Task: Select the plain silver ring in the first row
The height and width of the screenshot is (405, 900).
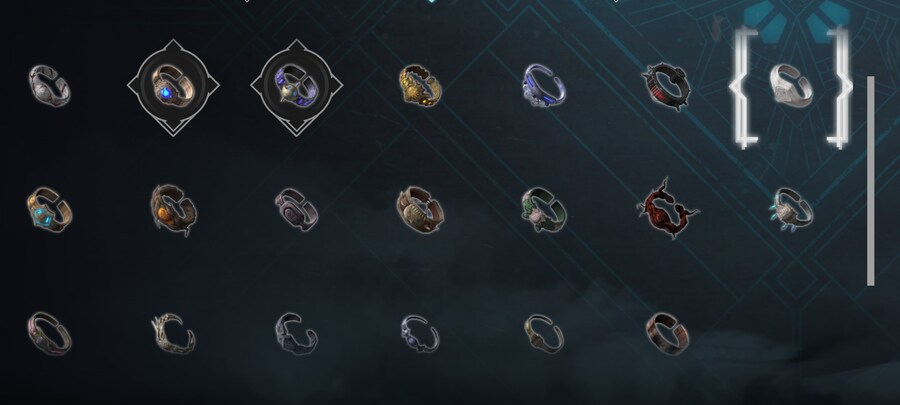Action: click(x=49, y=86)
